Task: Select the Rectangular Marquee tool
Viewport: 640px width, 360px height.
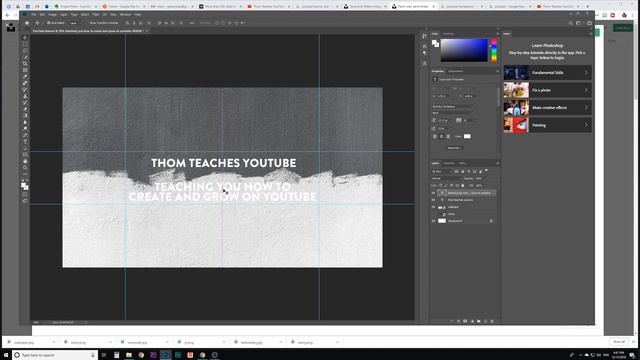Action: [x=25, y=44]
